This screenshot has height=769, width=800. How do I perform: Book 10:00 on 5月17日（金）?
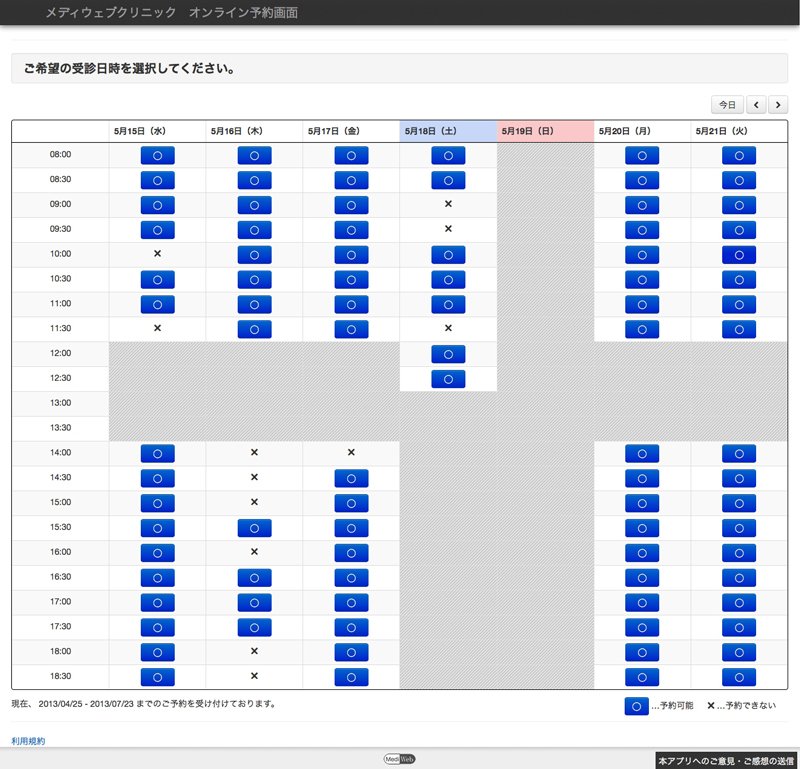(x=351, y=255)
